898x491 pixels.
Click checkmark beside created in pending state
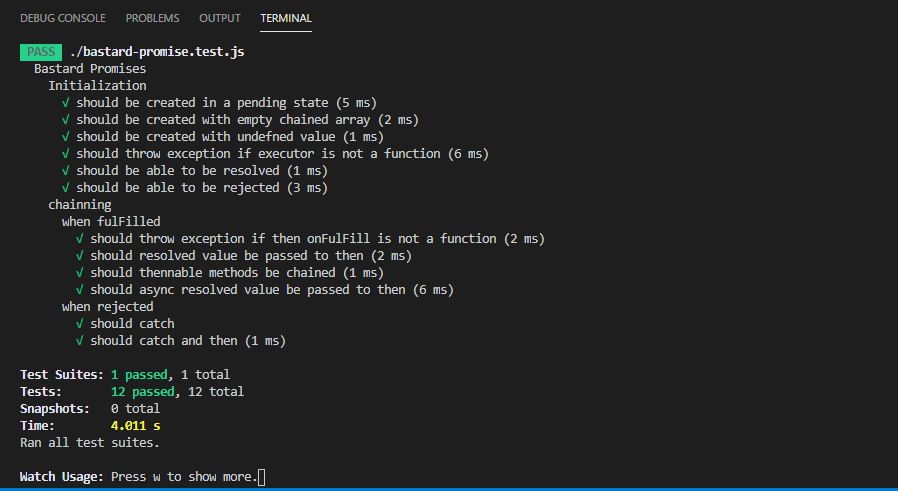point(65,103)
